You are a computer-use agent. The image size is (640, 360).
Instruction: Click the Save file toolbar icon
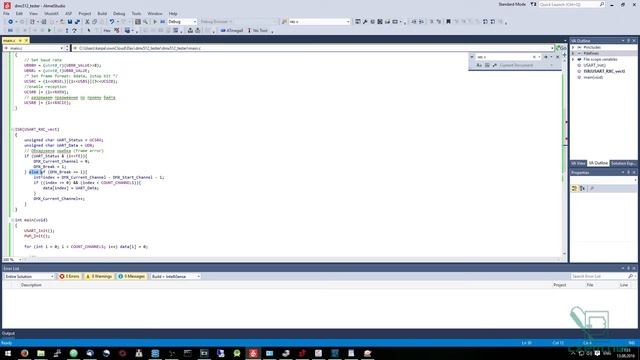(70, 22)
